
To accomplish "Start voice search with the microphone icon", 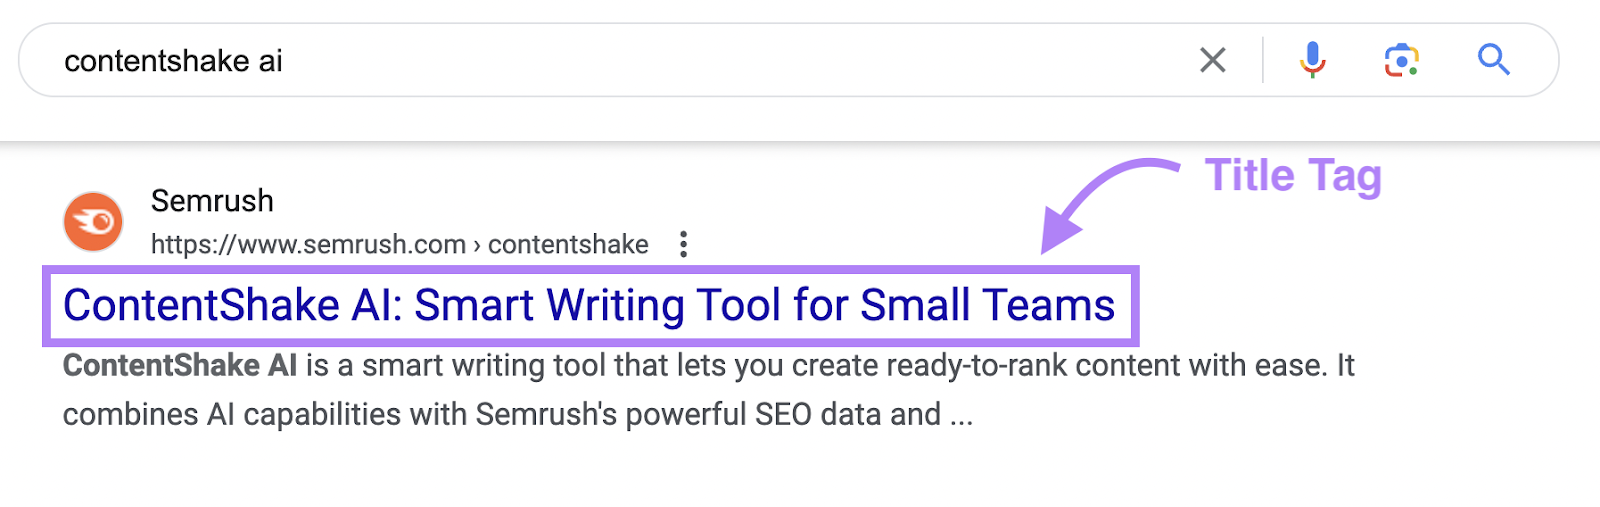I will coord(1312,60).
